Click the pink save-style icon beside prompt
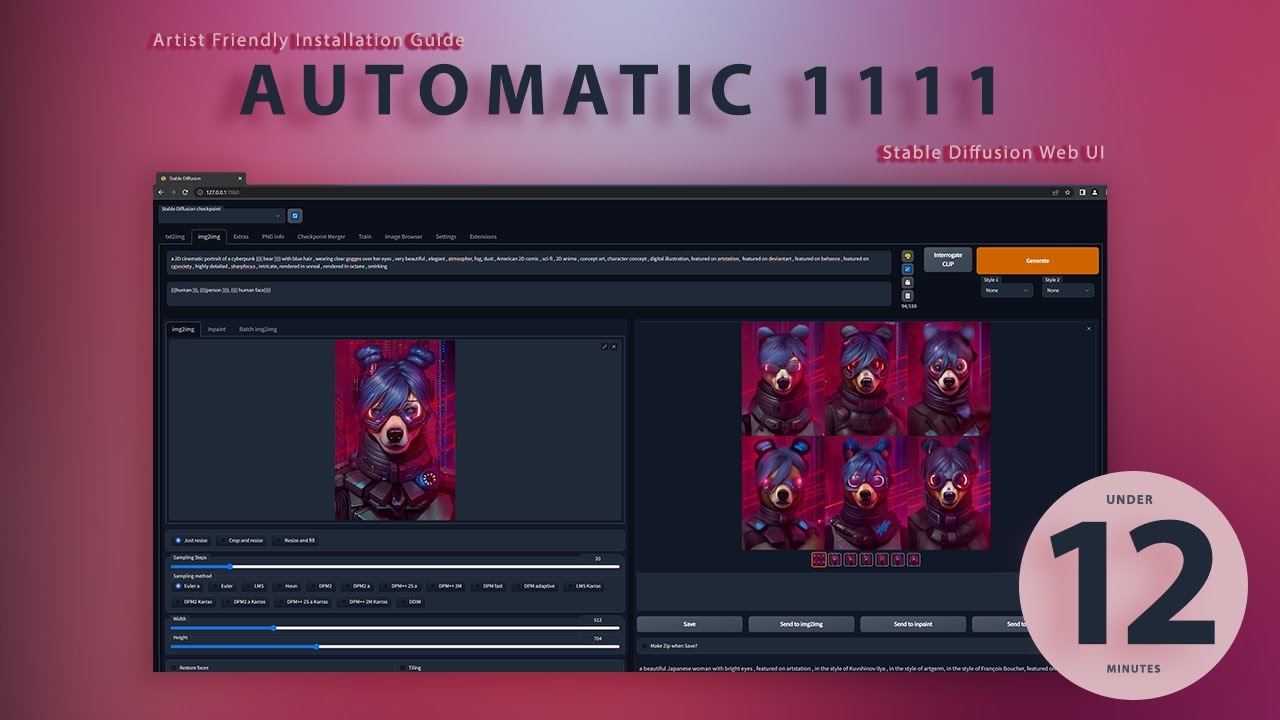1280x720 pixels. pyautogui.click(x=908, y=282)
